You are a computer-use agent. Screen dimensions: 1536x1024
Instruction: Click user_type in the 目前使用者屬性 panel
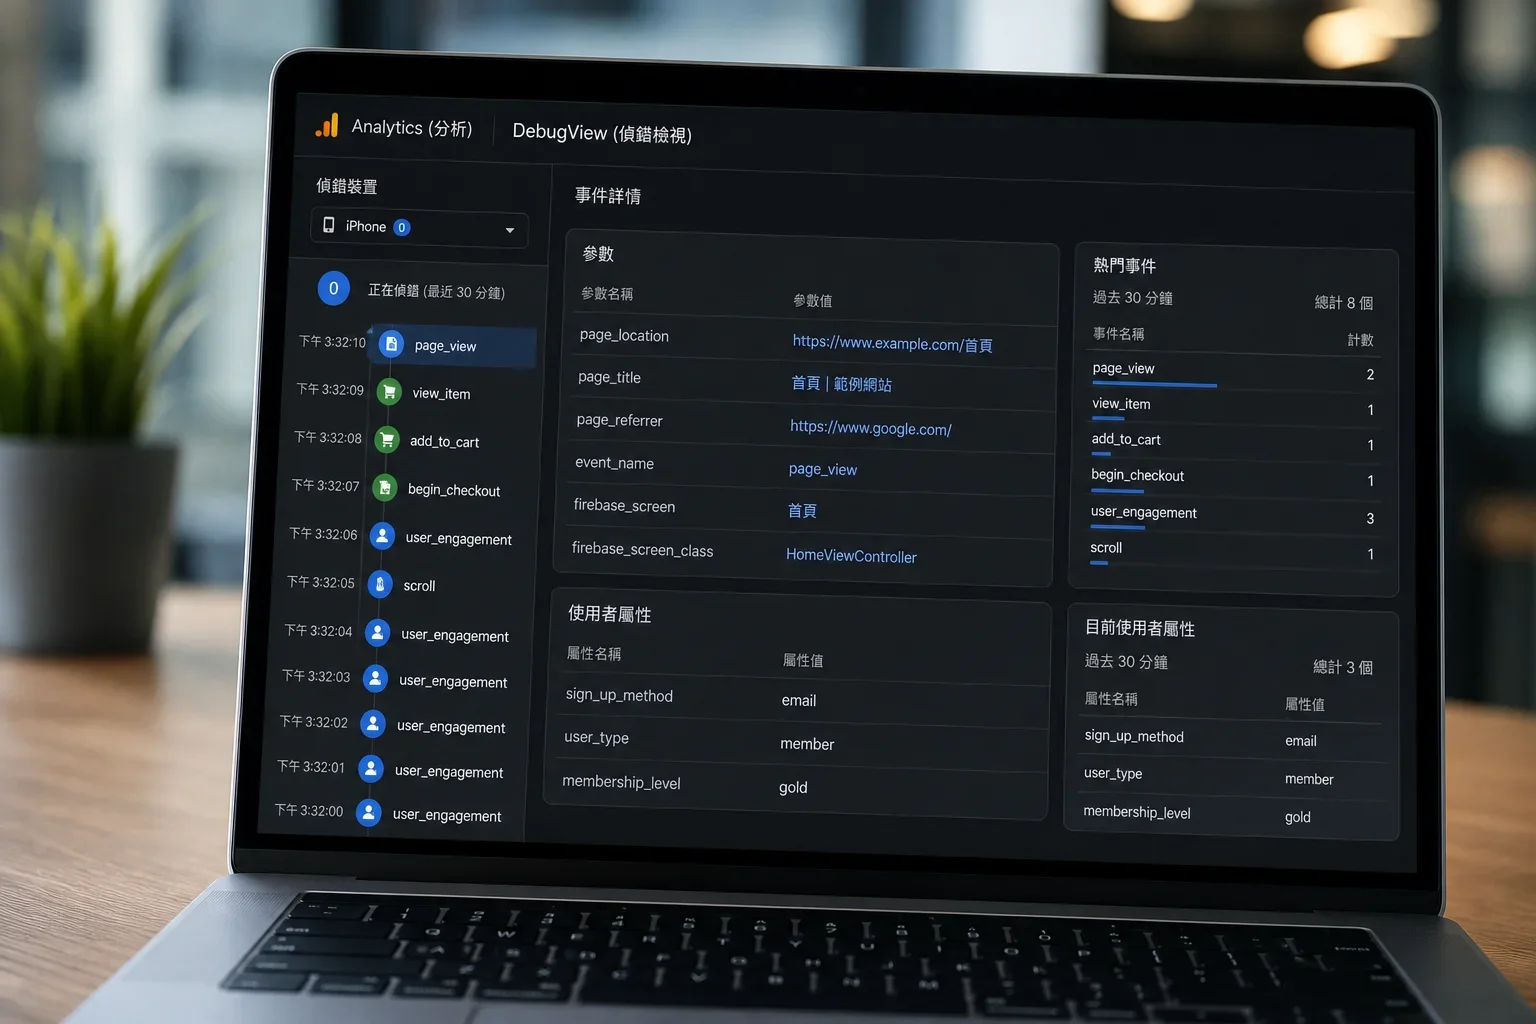point(1113,773)
